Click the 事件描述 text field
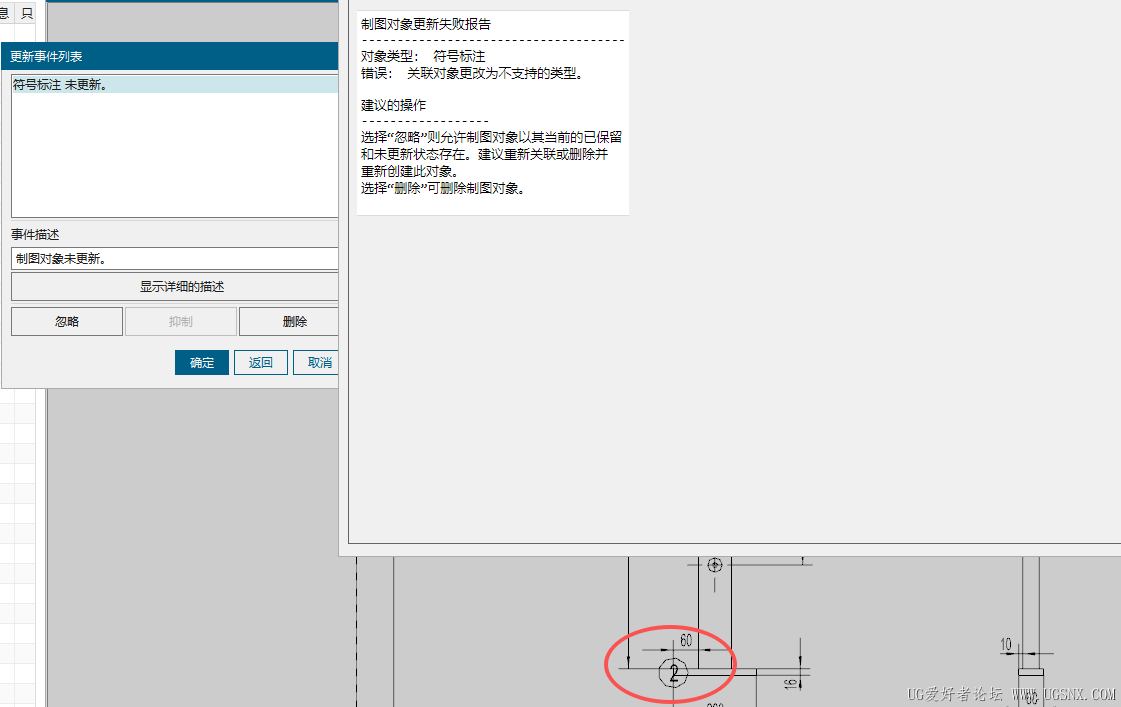 pyautogui.click(x=174, y=258)
